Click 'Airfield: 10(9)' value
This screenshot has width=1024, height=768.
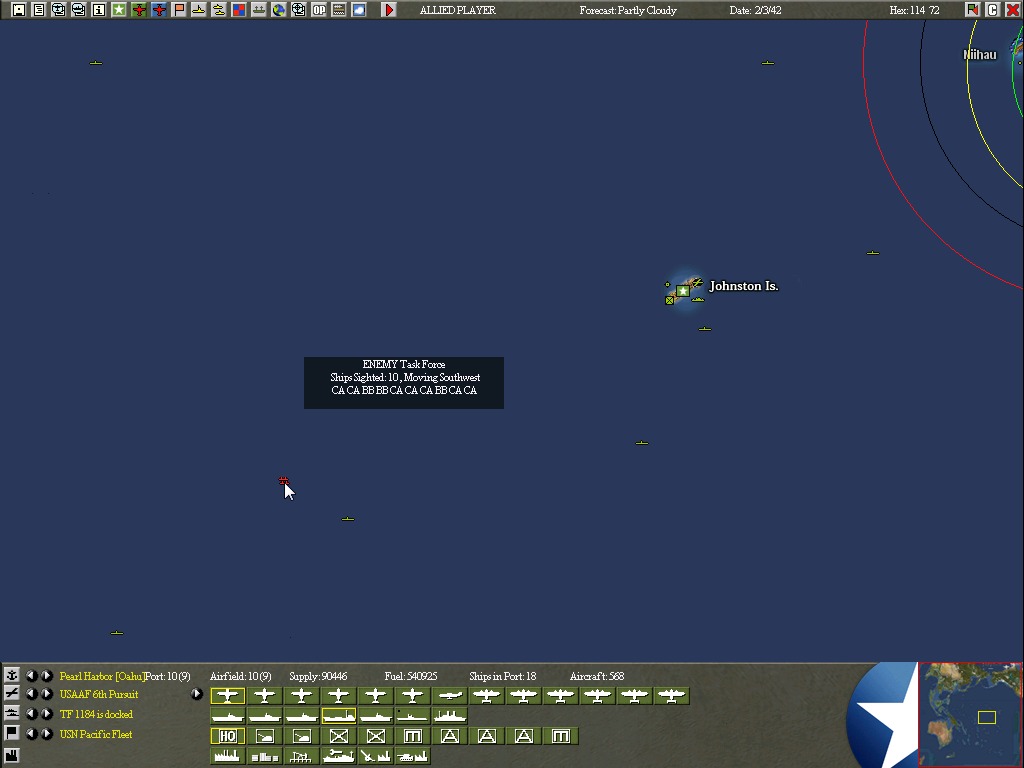(240, 676)
